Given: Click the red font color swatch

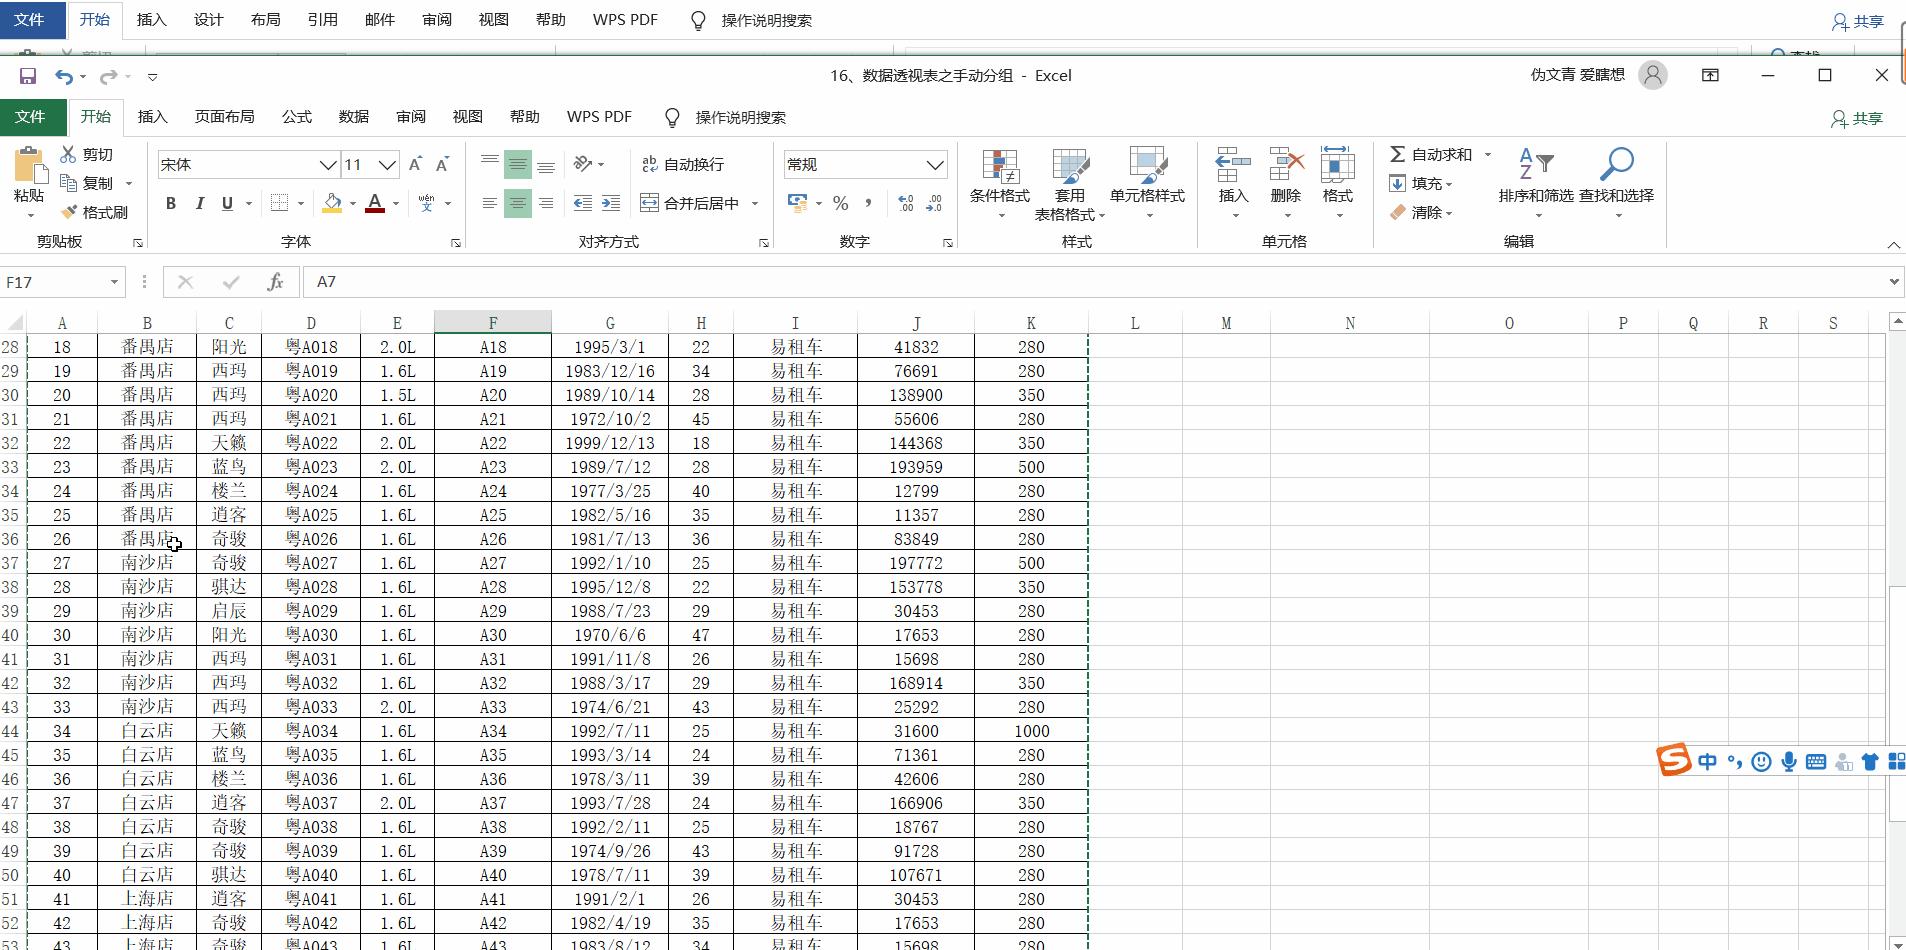Looking at the screenshot, I should [x=375, y=204].
